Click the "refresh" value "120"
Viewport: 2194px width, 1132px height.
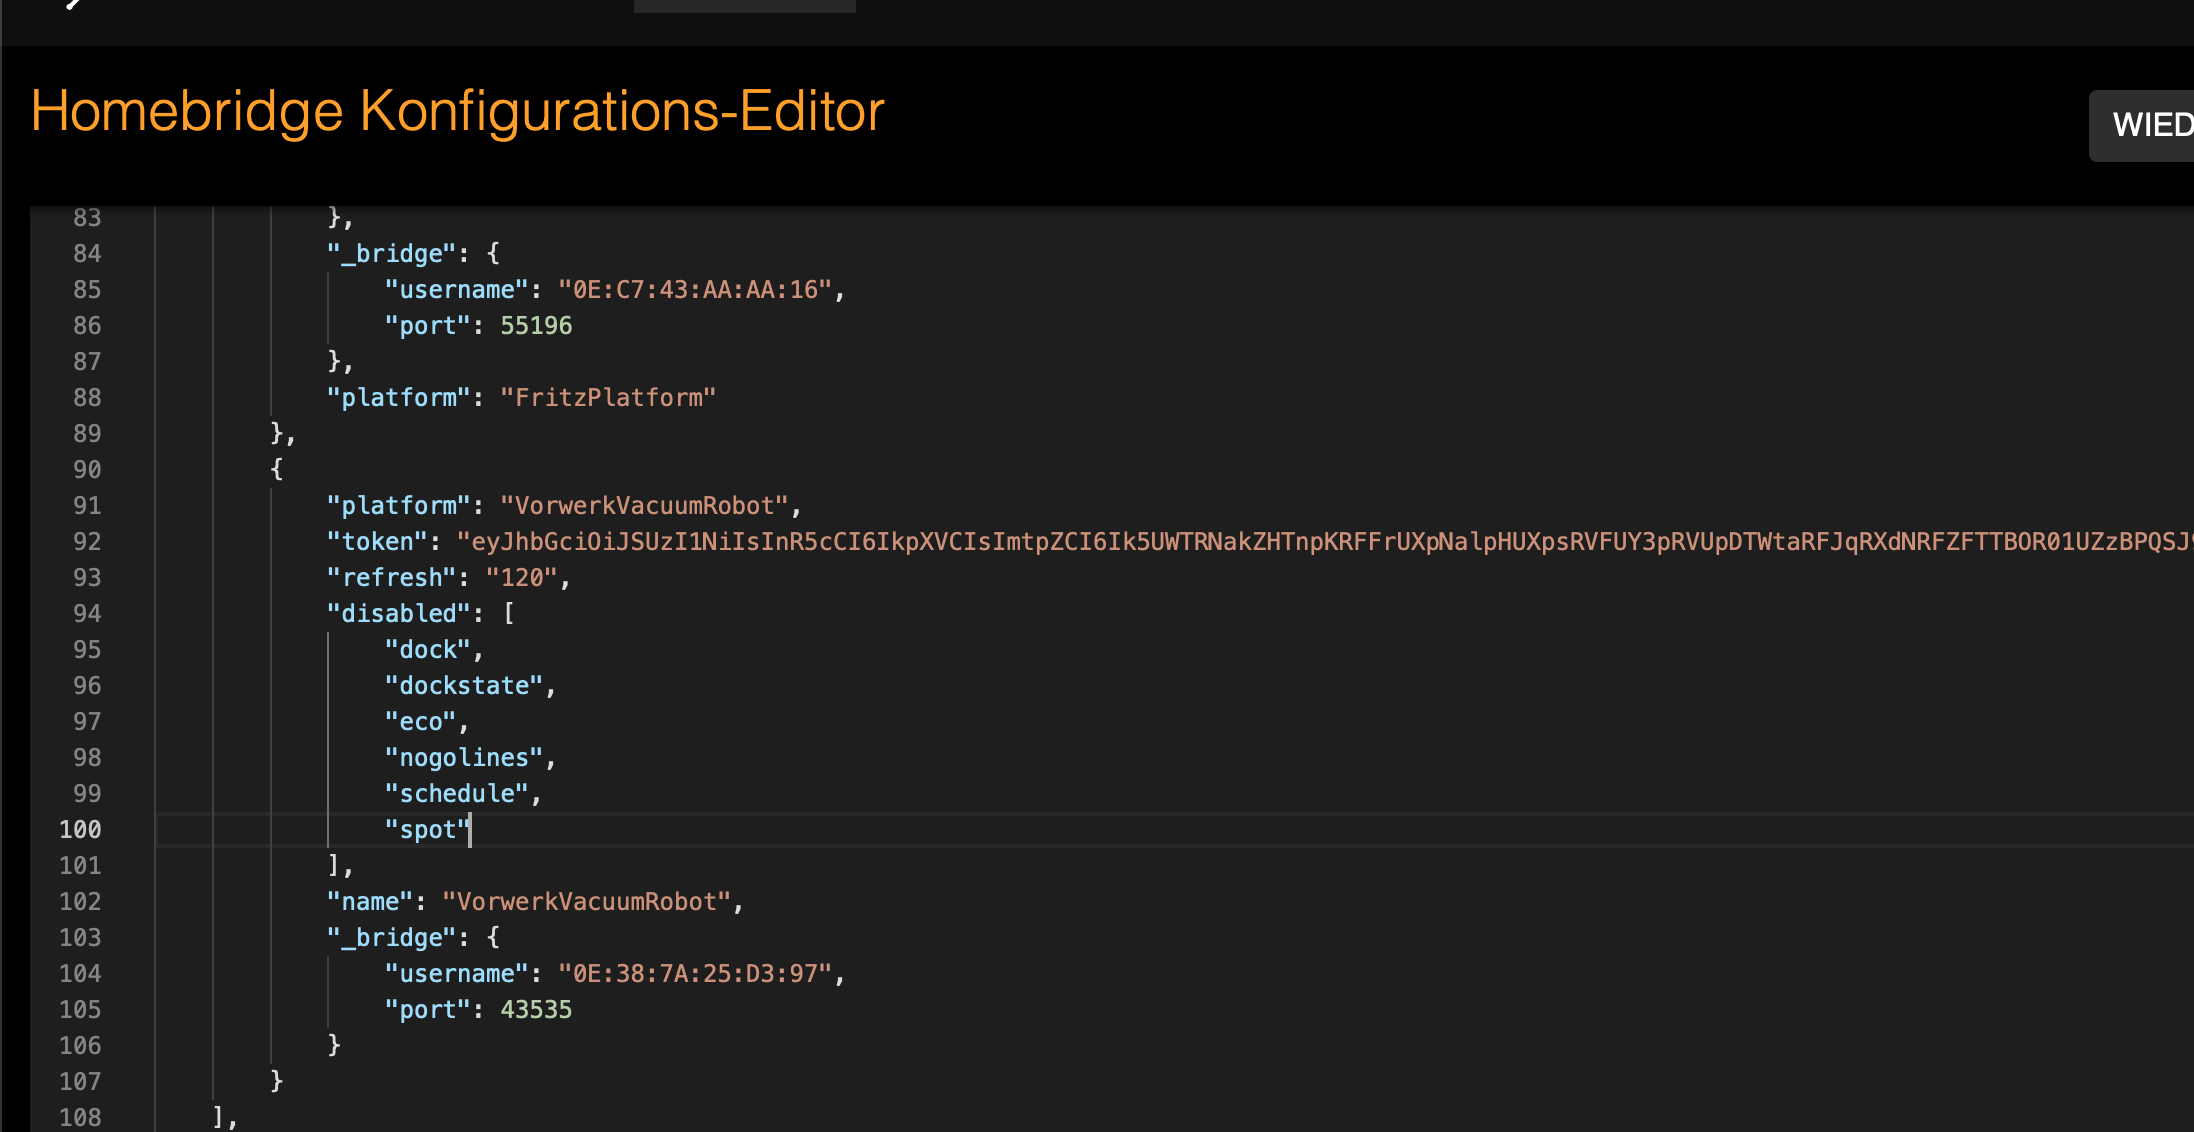click(x=521, y=578)
